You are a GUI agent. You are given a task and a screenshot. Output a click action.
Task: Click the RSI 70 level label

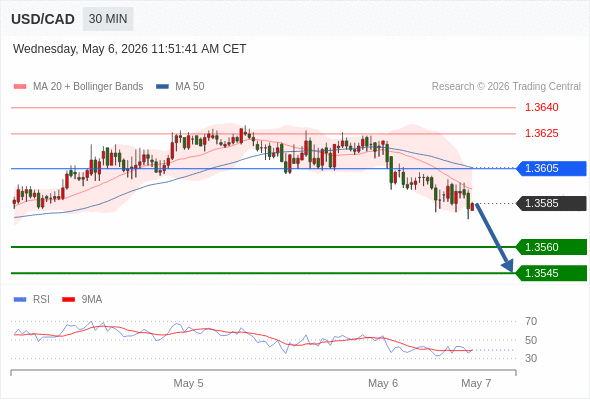pos(531,321)
